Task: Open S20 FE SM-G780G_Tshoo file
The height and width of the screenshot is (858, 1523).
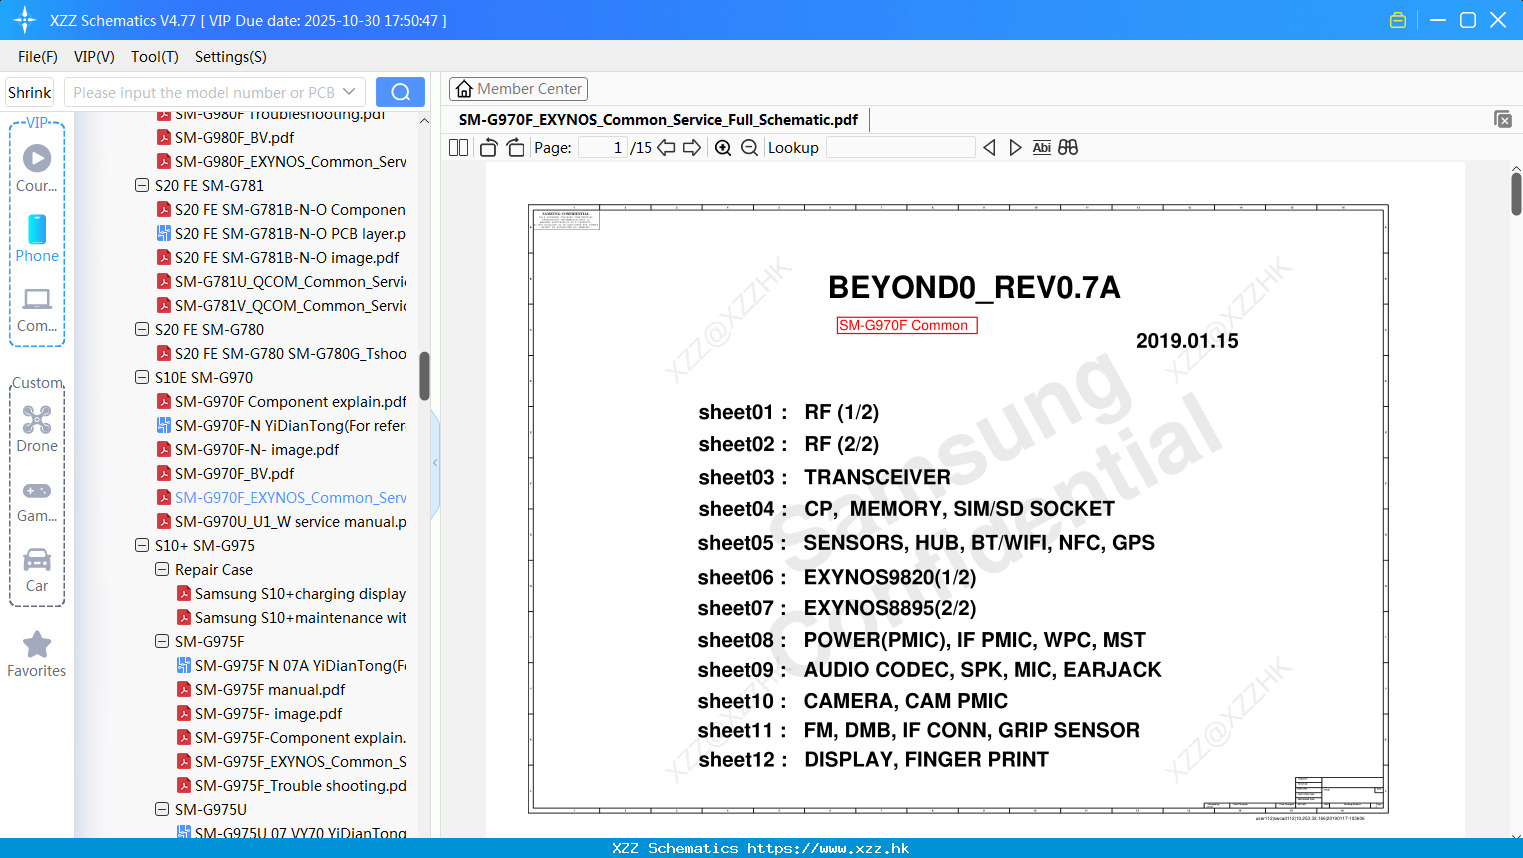Action: (281, 353)
